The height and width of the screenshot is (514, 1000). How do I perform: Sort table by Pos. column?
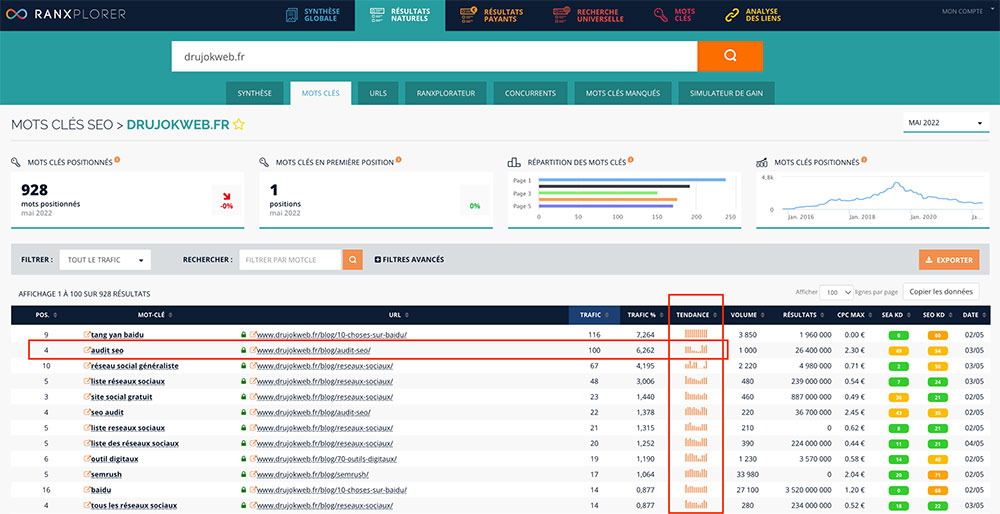(x=47, y=314)
